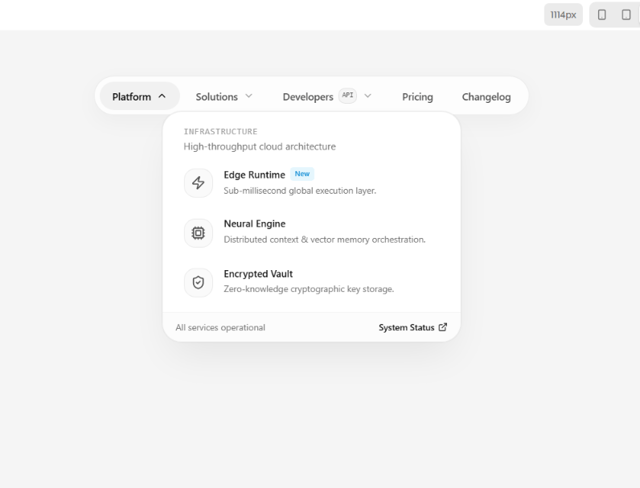Click the external link icon beside System Status
The height and width of the screenshot is (488, 640).
tap(443, 327)
